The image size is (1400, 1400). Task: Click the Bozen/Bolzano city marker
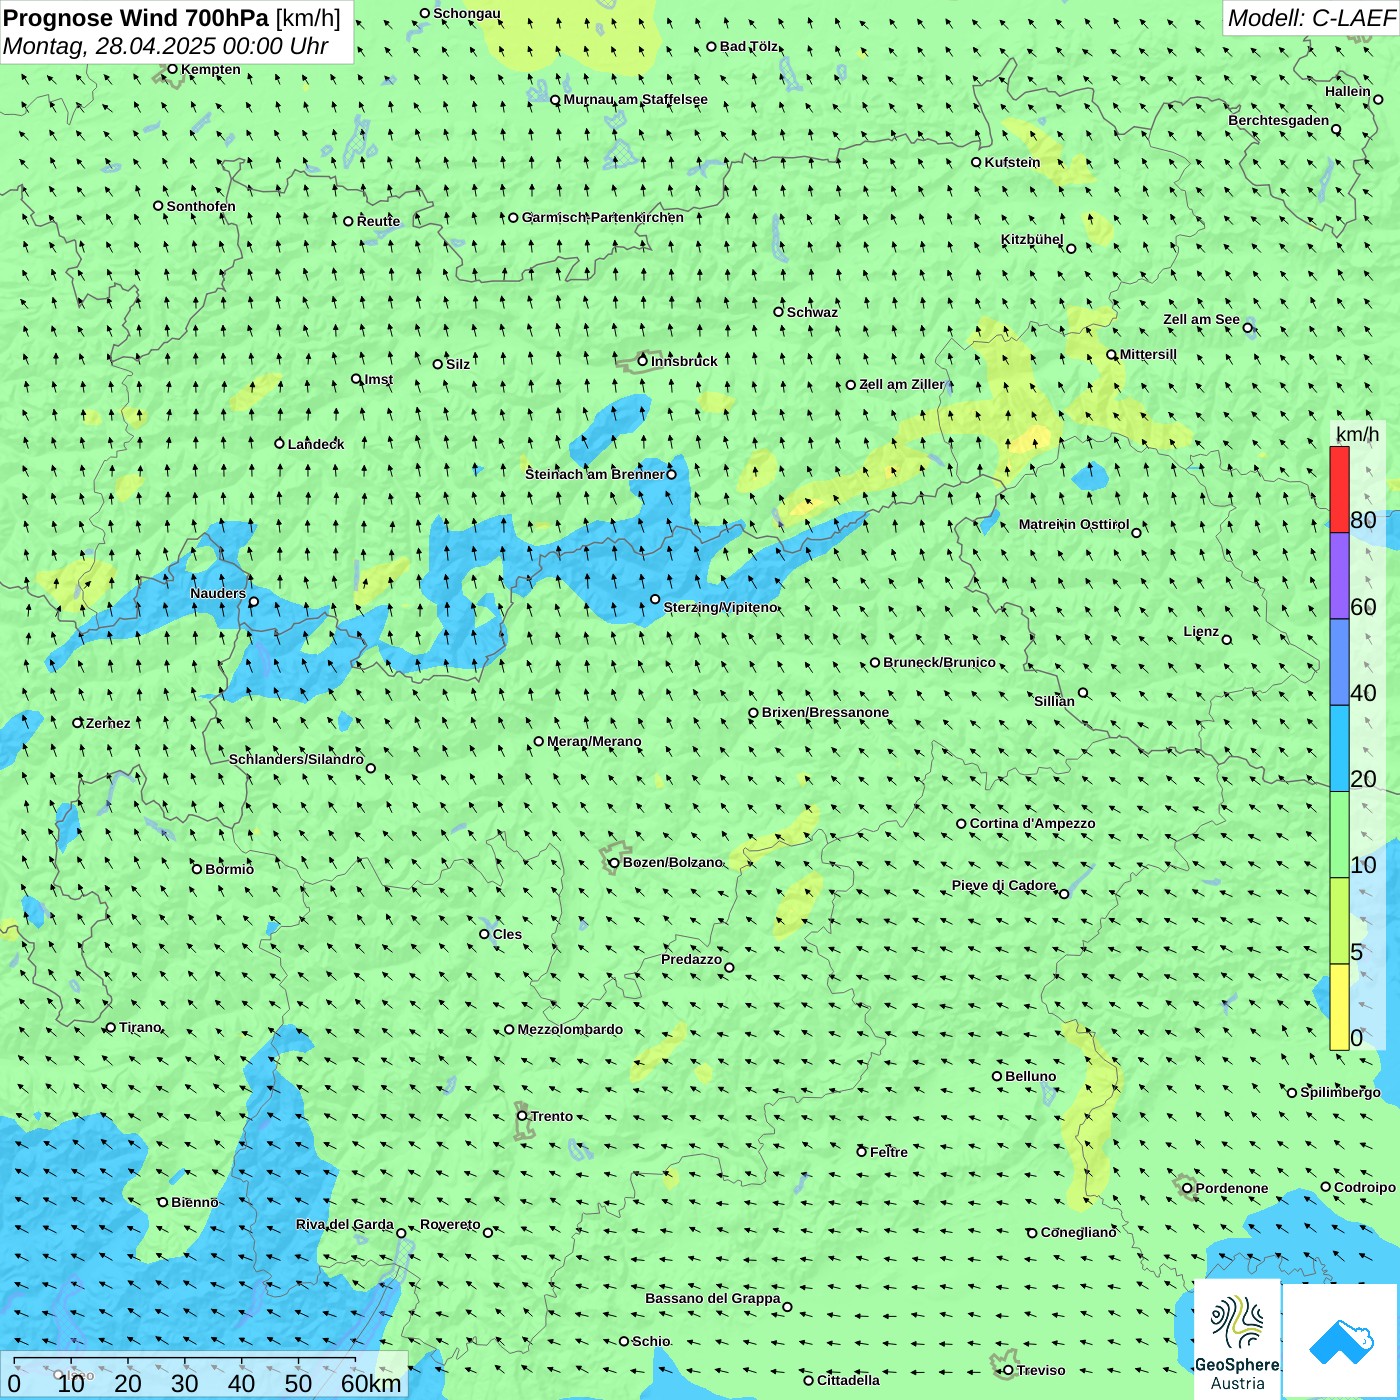click(x=614, y=862)
